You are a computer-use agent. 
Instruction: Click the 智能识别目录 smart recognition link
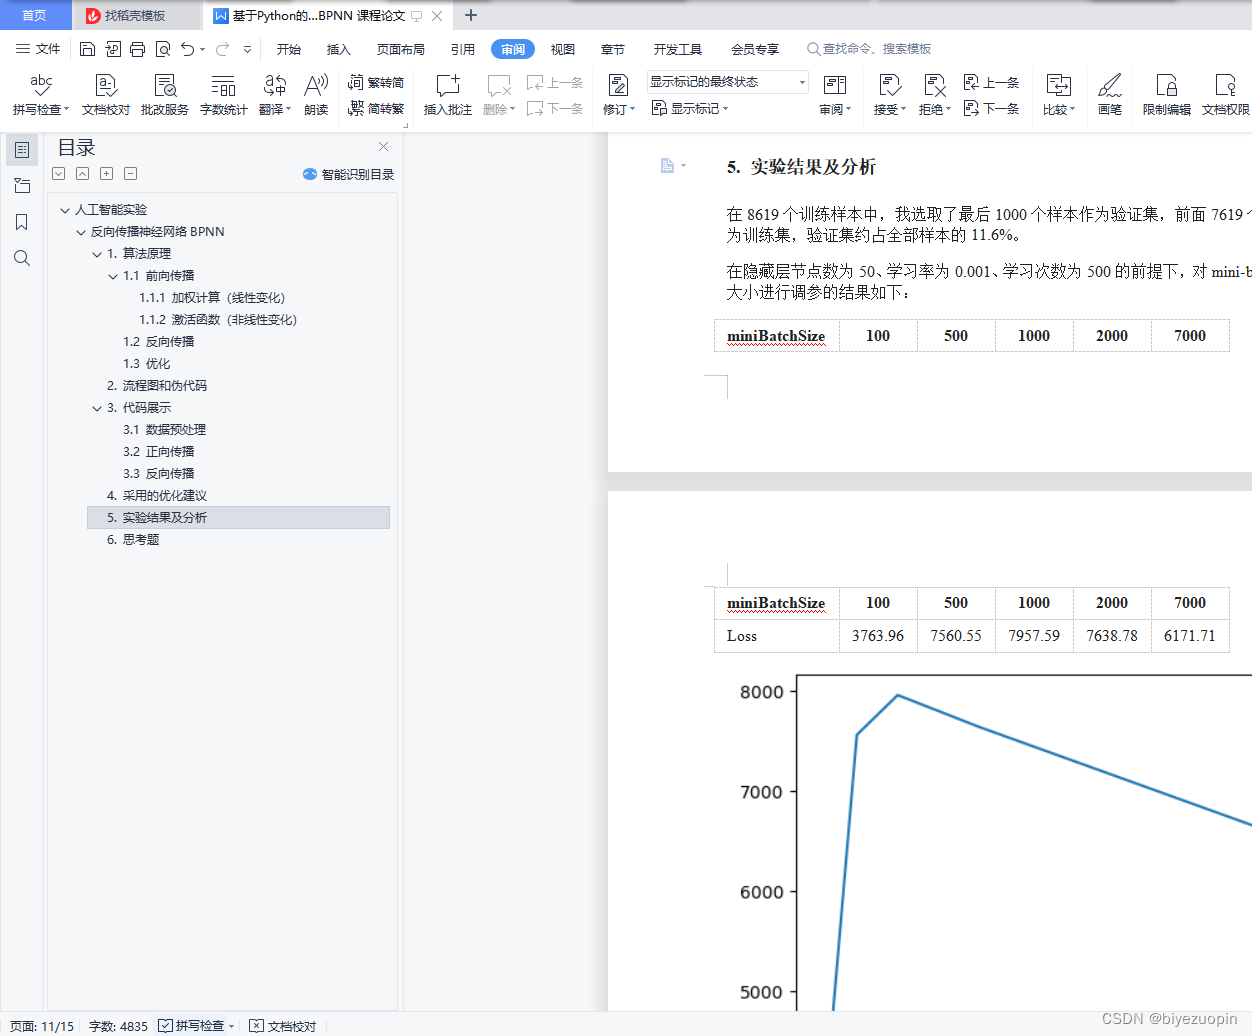[353, 174]
